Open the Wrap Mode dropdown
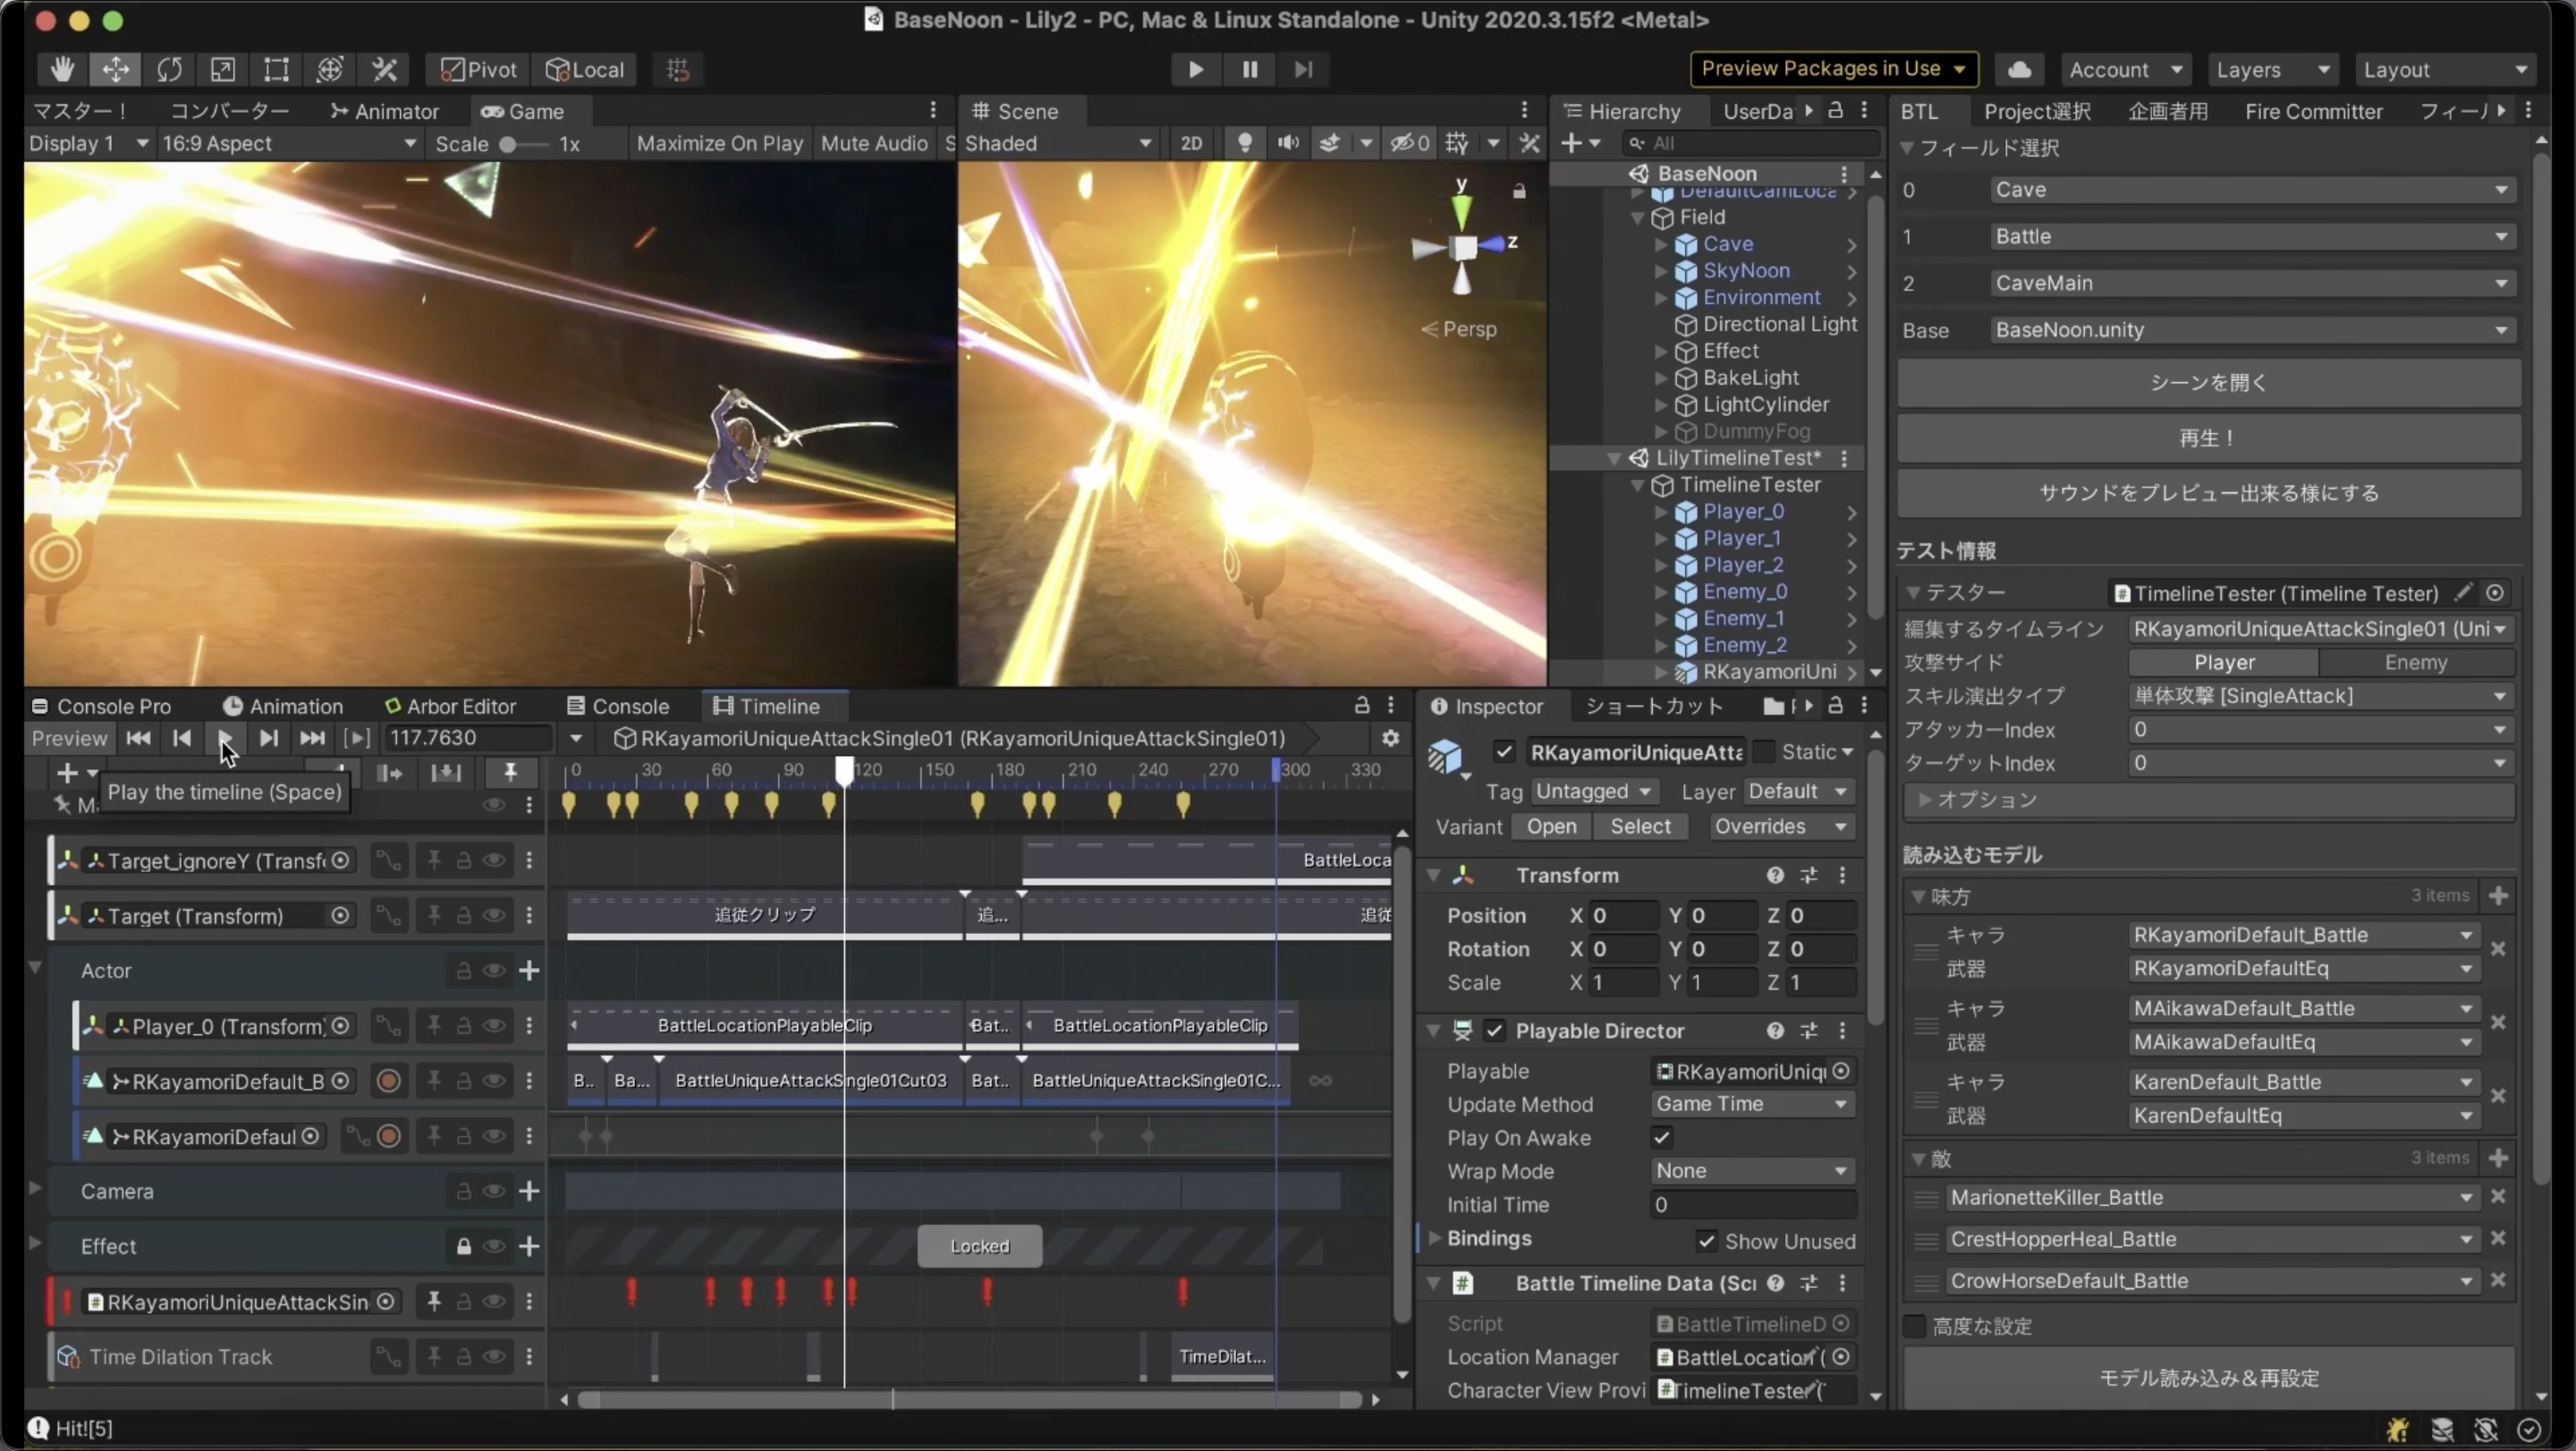Viewport: 2576px width, 1451px height. (1752, 1171)
